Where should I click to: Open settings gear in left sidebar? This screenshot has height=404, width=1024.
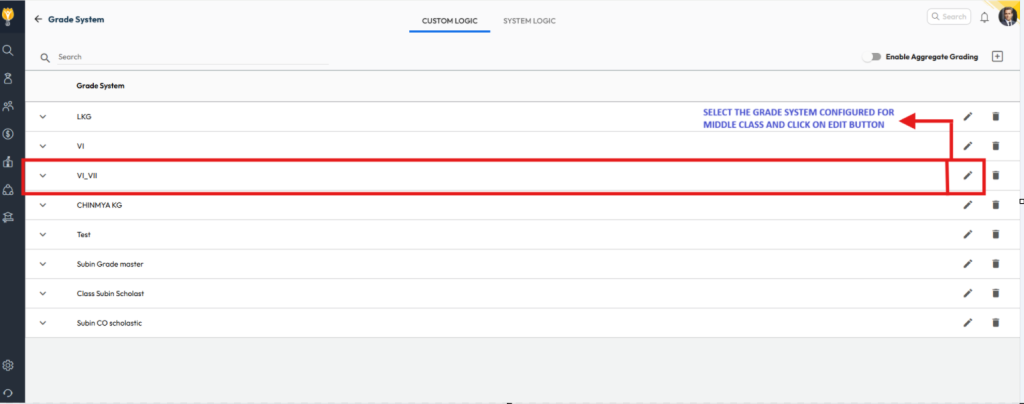point(8,366)
